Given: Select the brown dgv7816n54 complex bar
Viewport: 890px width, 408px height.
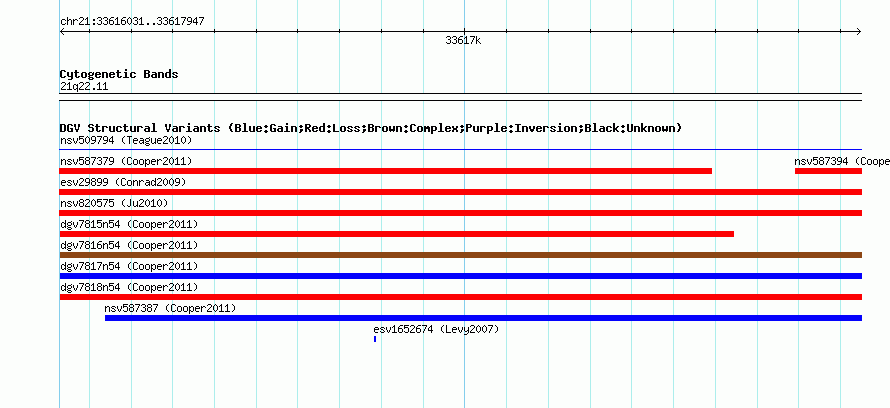Looking at the screenshot, I should [460, 255].
